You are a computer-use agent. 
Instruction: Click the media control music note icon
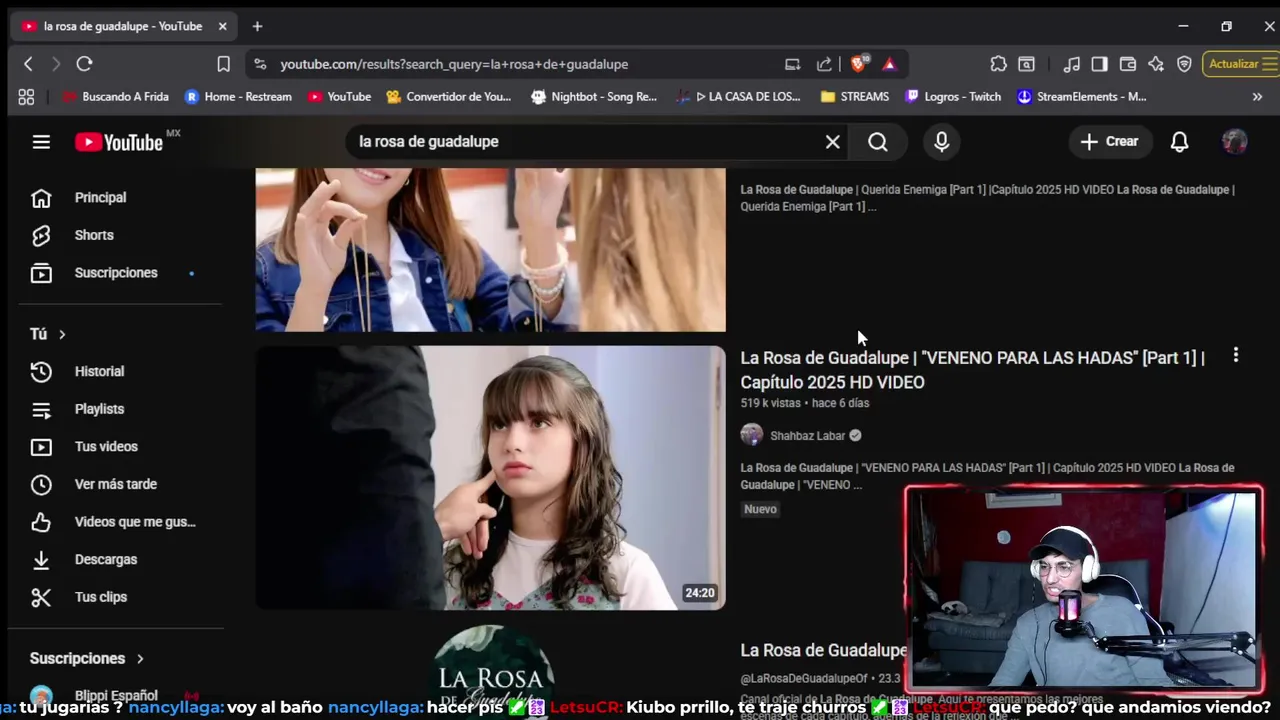1071,64
